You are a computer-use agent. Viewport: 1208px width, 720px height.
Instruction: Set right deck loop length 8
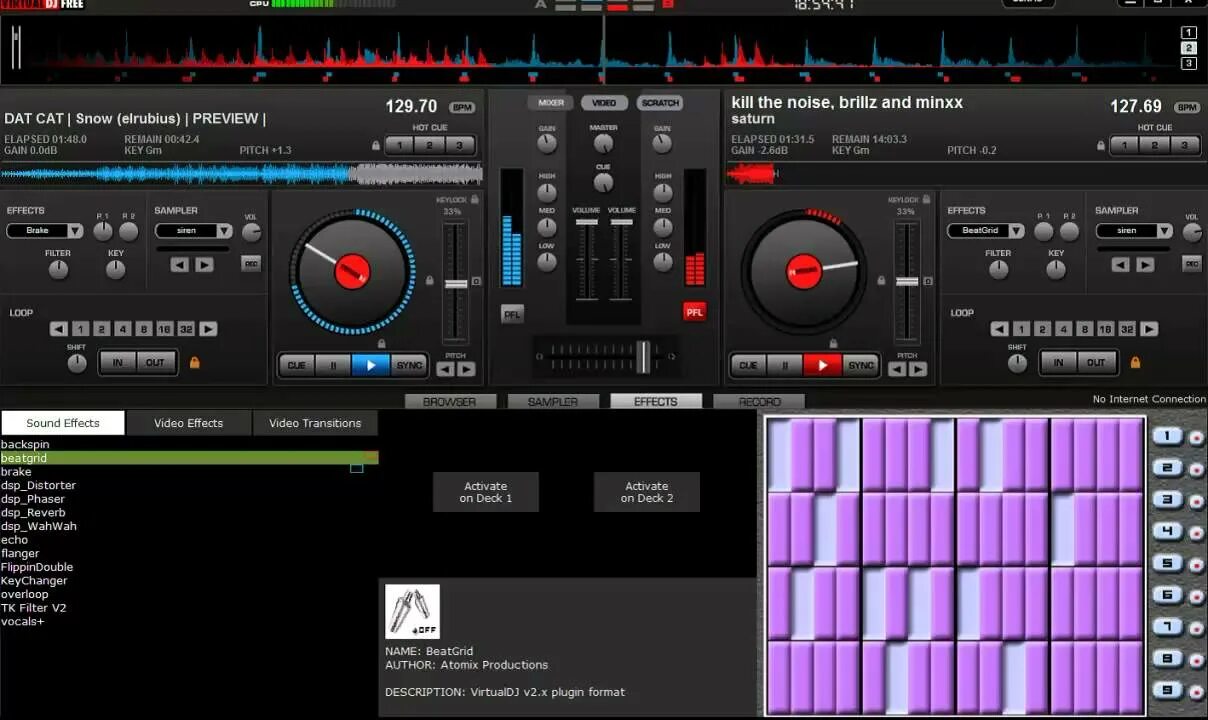[1085, 329]
